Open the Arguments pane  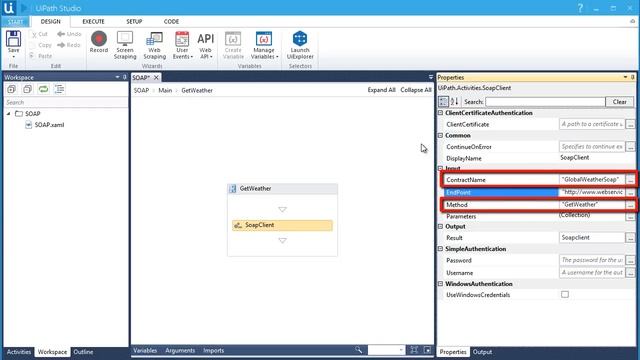pyautogui.click(x=180, y=350)
